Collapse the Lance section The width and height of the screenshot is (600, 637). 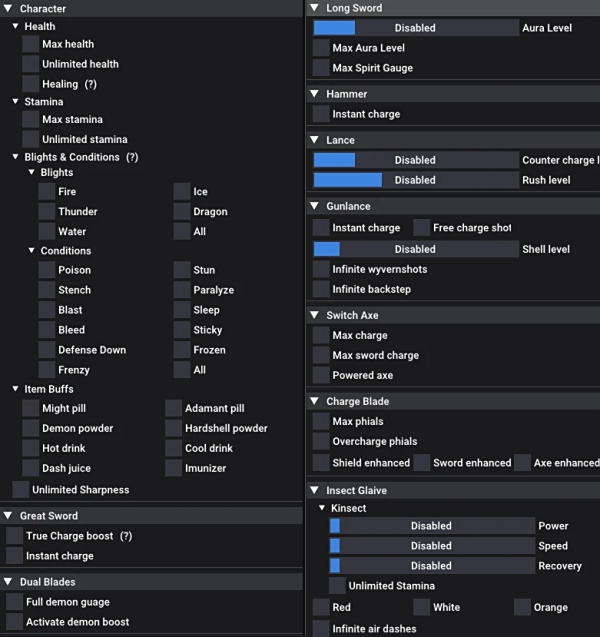click(314, 140)
